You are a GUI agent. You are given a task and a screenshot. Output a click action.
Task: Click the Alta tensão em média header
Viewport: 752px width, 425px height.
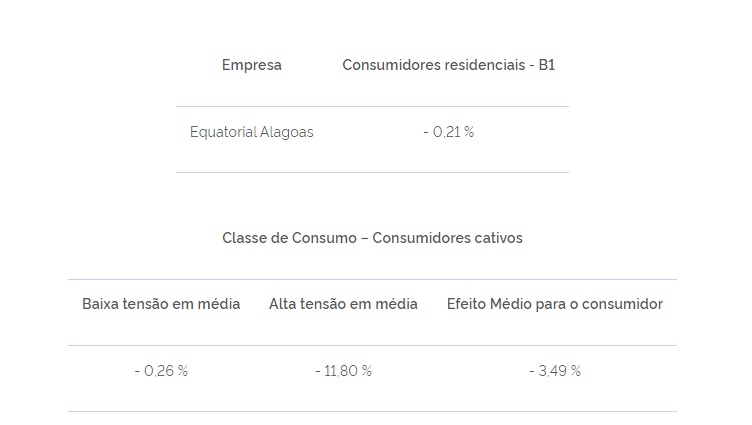pyautogui.click(x=343, y=304)
